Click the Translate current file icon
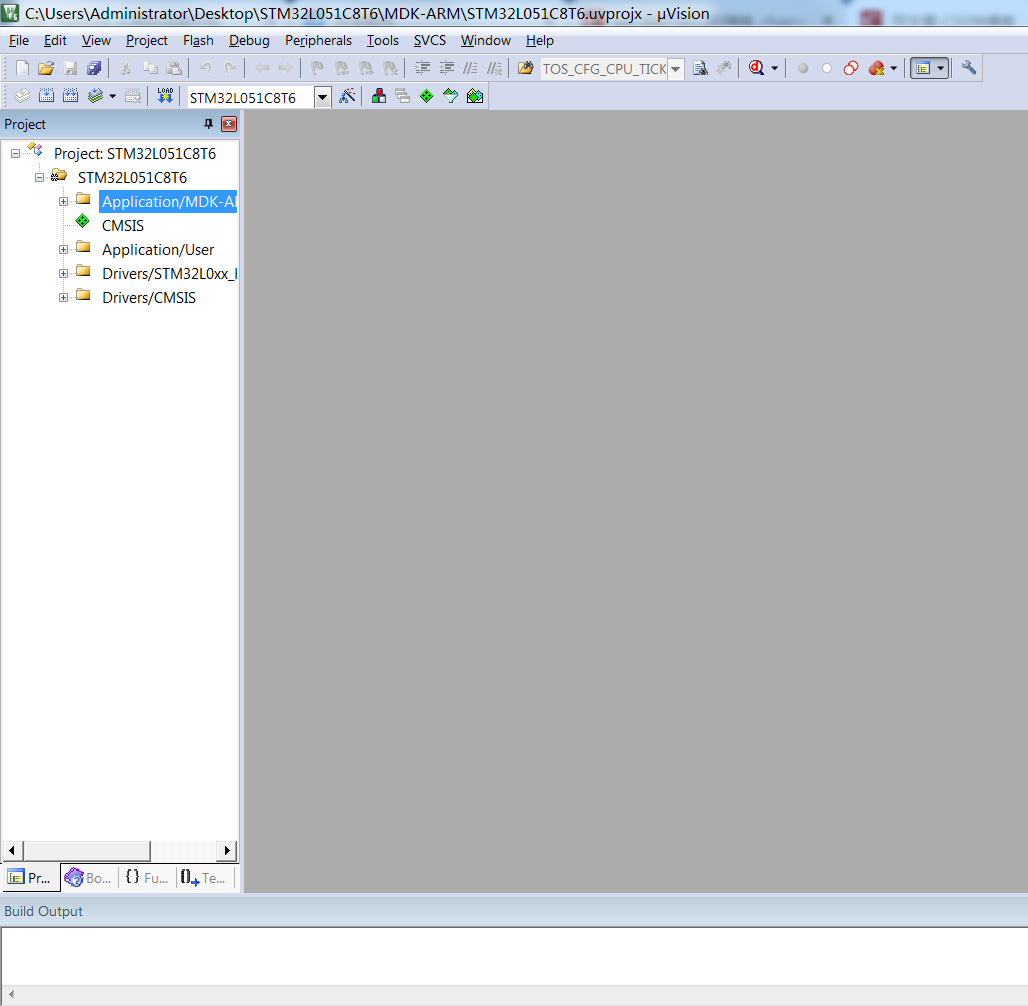1028x1006 pixels. point(22,96)
